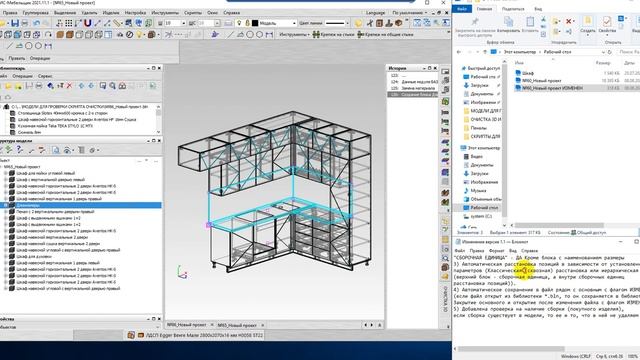Viewport: 640px width, 360px height.
Task: Open Формат menu in Notepad window
Action: pos(496,251)
